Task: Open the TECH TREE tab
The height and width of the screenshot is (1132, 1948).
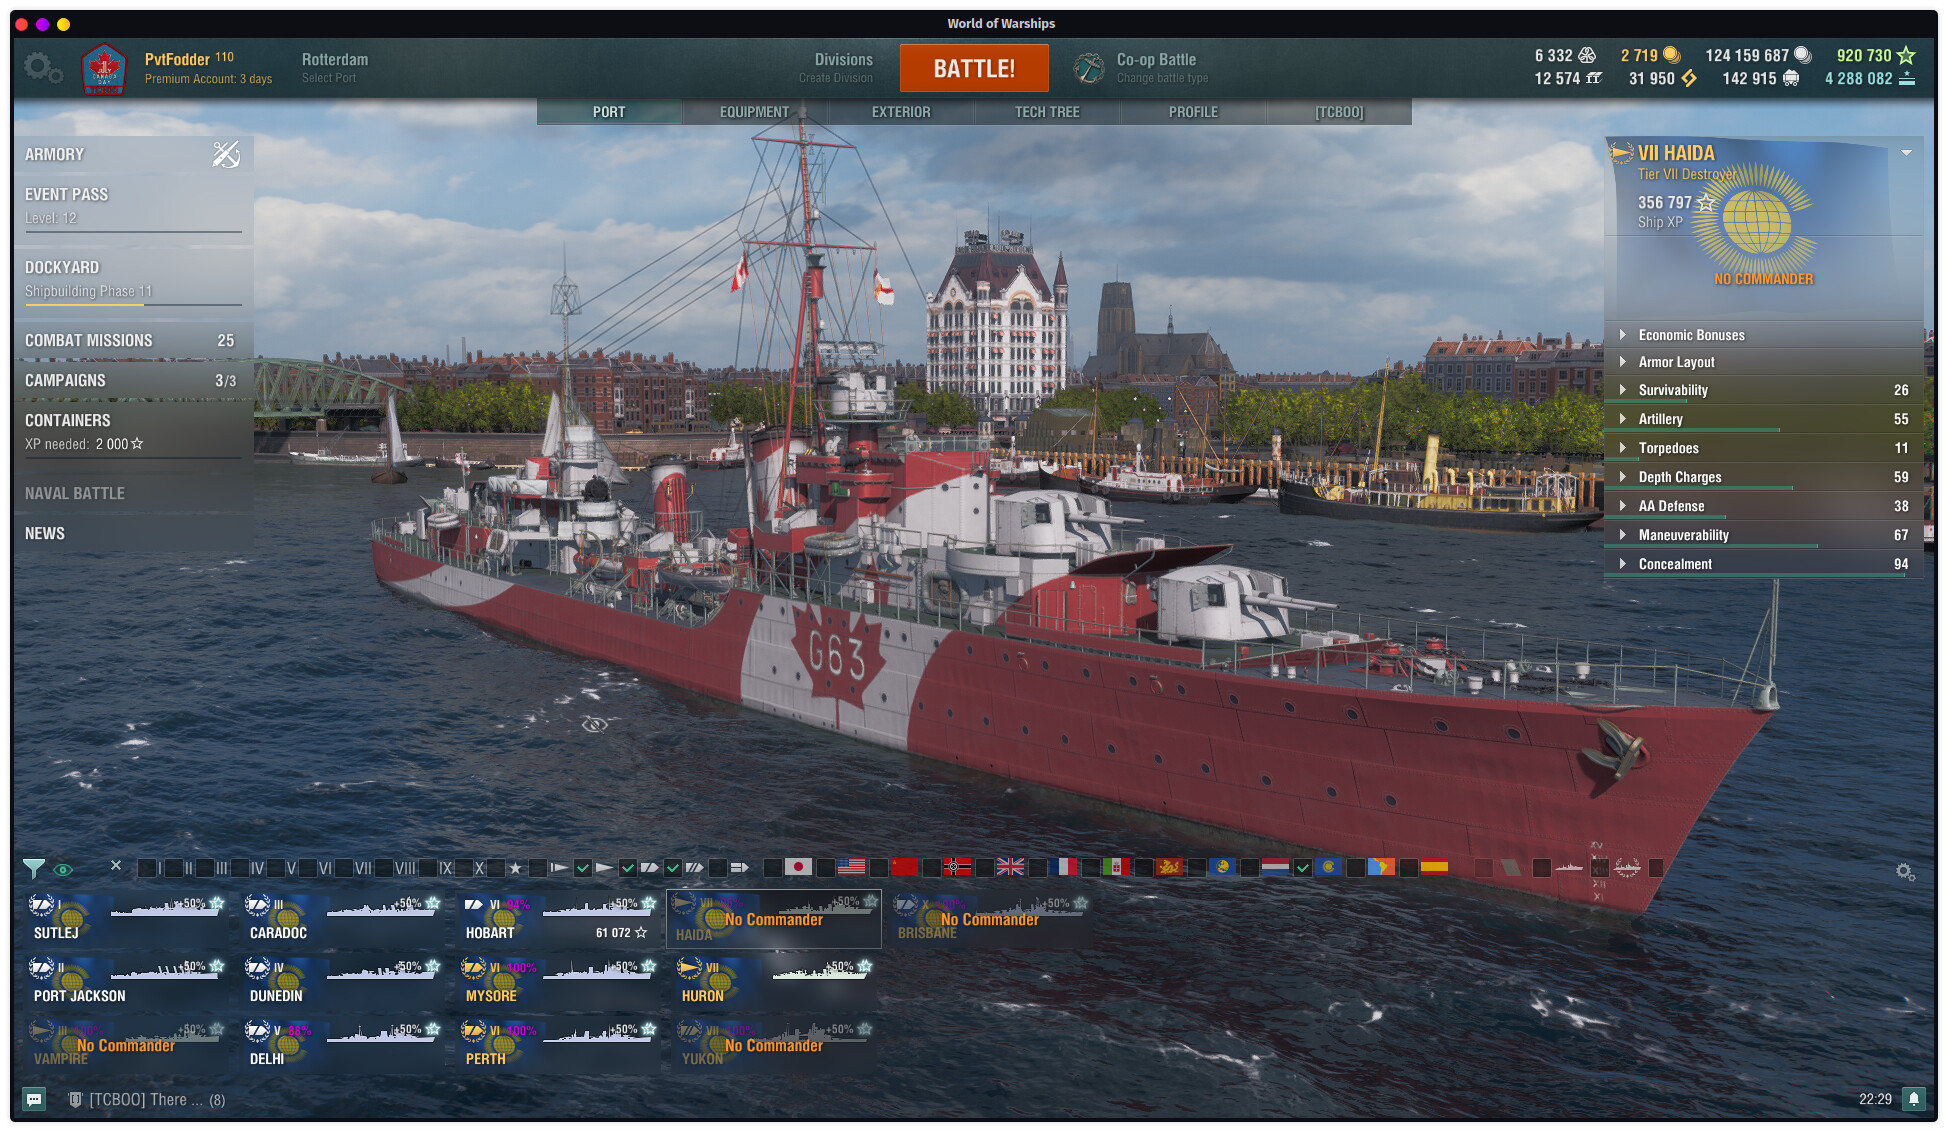Action: (1047, 112)
